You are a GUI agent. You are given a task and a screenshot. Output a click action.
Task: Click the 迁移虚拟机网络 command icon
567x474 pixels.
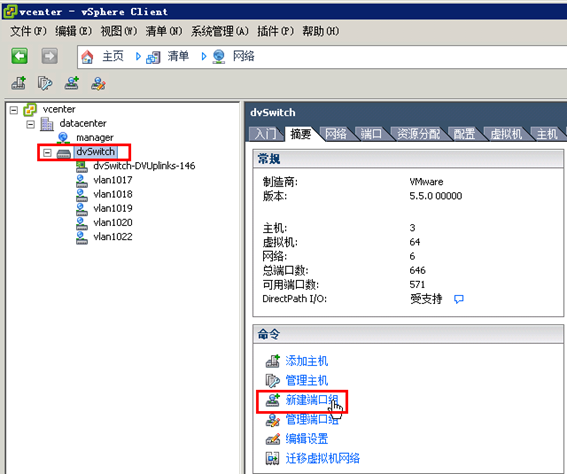273,458
